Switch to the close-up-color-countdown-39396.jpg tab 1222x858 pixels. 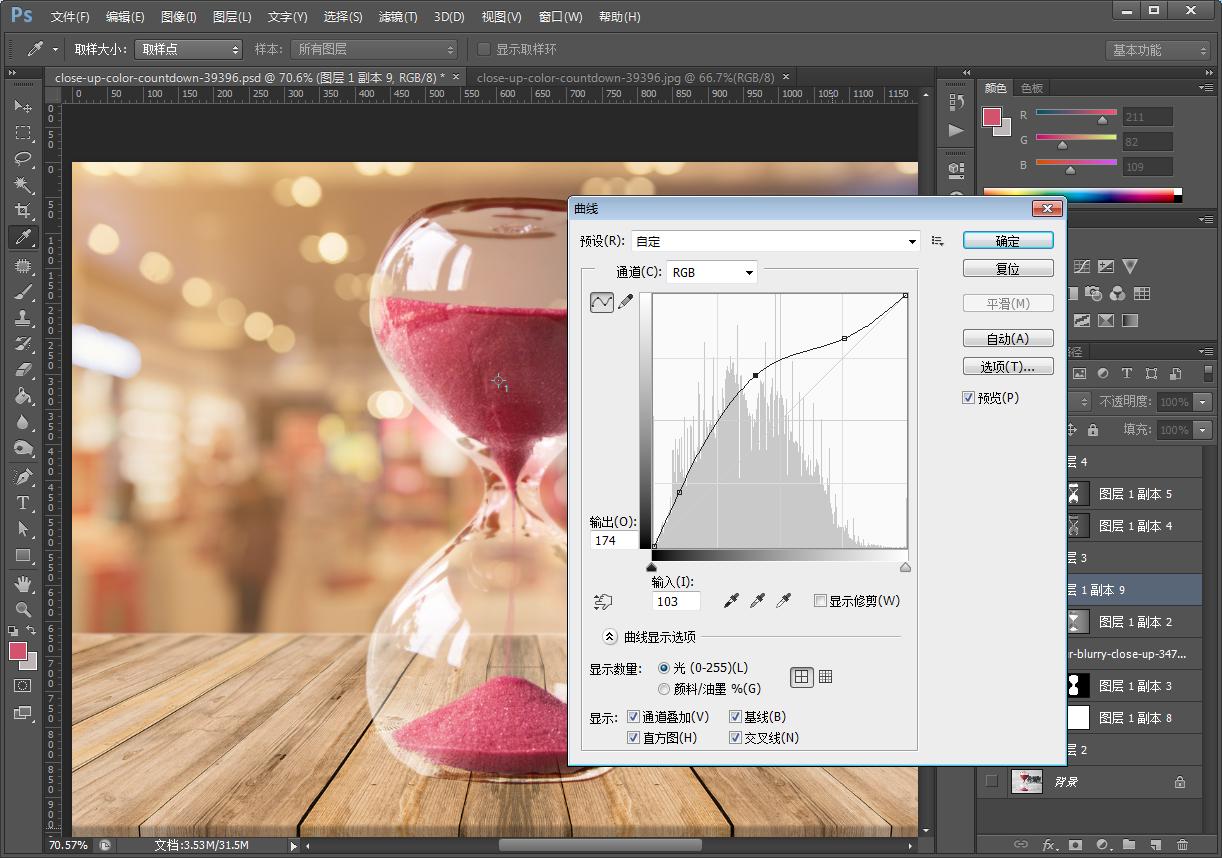coord(625,77)
